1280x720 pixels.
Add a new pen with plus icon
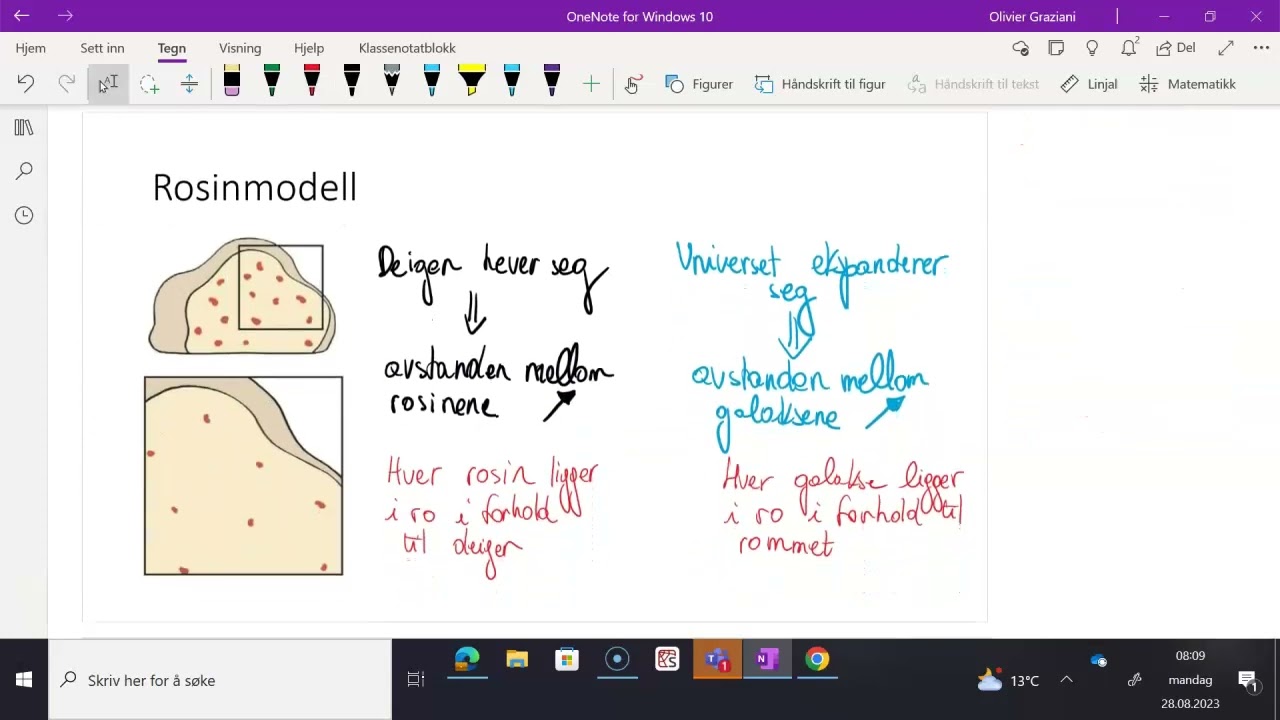click(x=591, y=84)
